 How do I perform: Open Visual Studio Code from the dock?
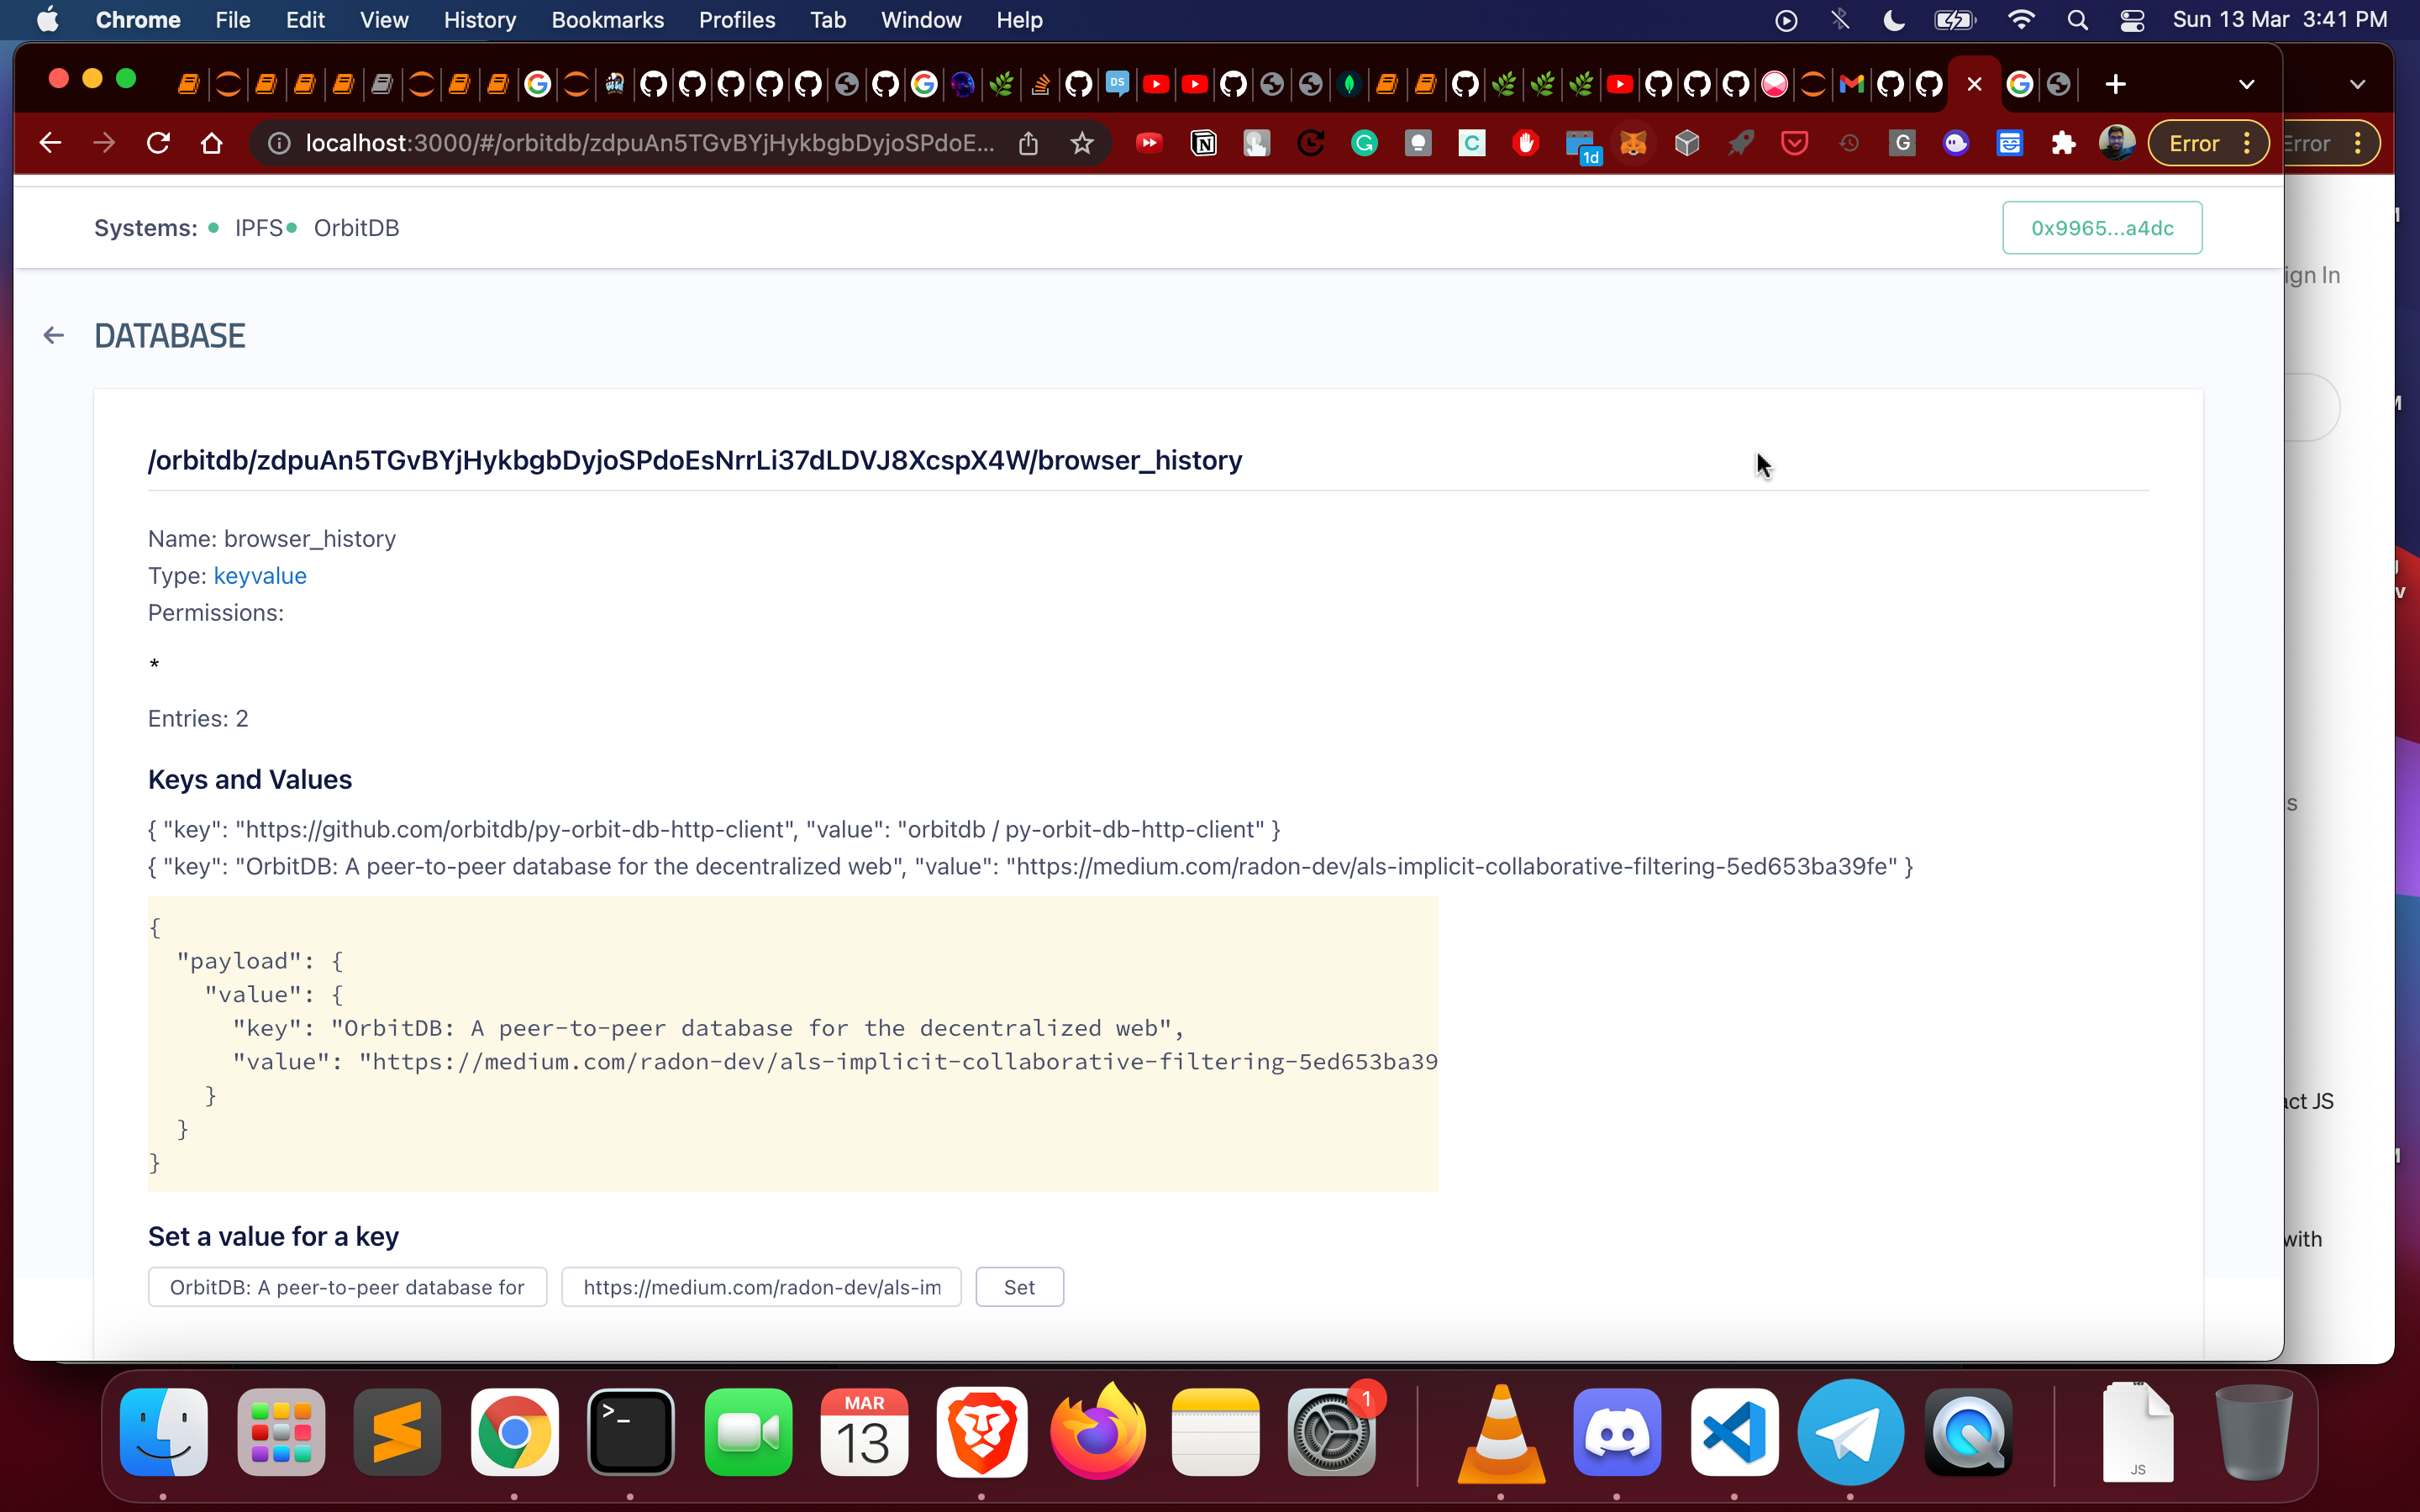click(1734, 1431)
